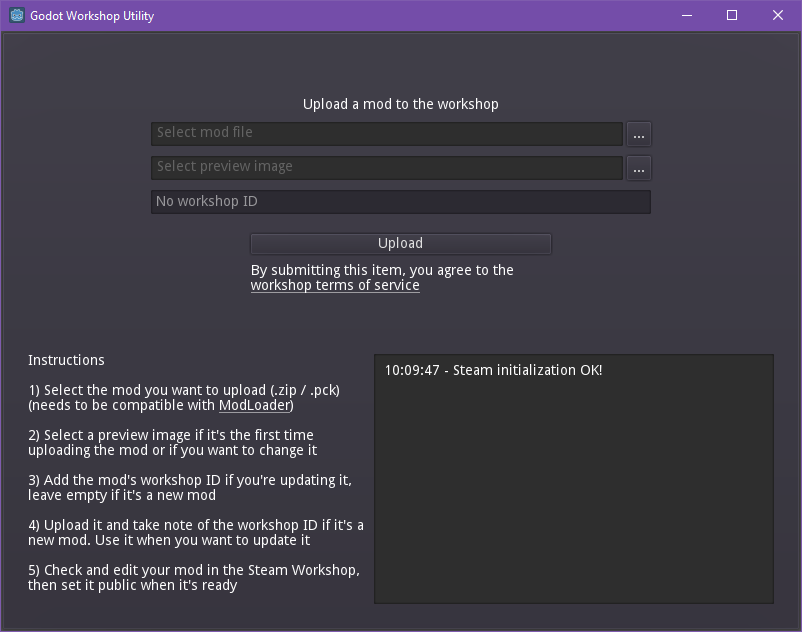Minimize the Godot Workshop Utility window
The width and height of the screenshot is (802, 632).
pos(687,15)
